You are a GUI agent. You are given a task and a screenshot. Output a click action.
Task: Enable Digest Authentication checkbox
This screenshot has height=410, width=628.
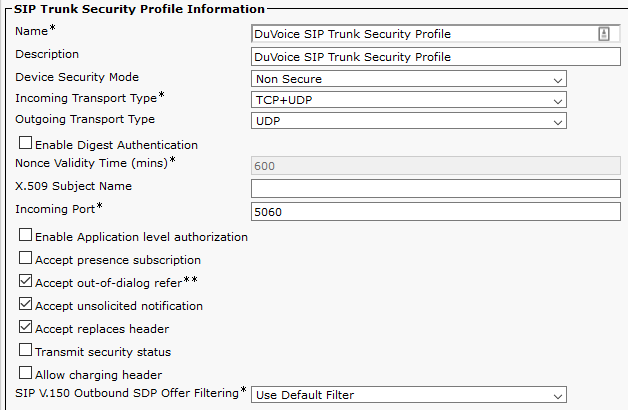(x=25, y=143)
